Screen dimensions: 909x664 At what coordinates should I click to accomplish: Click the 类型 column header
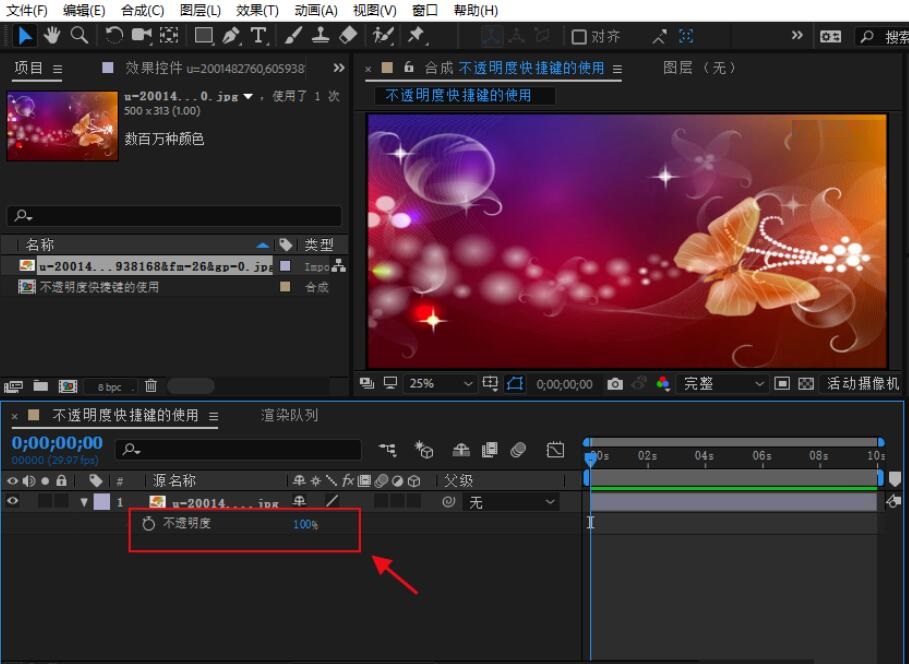point(319,245)
